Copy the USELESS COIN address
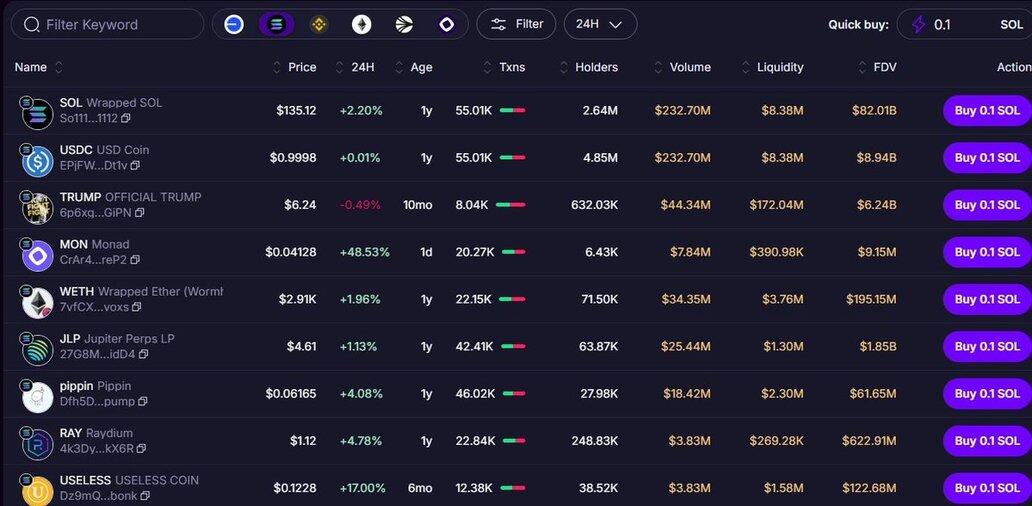This screenshot has height=506, width=1032. point(147,496)
